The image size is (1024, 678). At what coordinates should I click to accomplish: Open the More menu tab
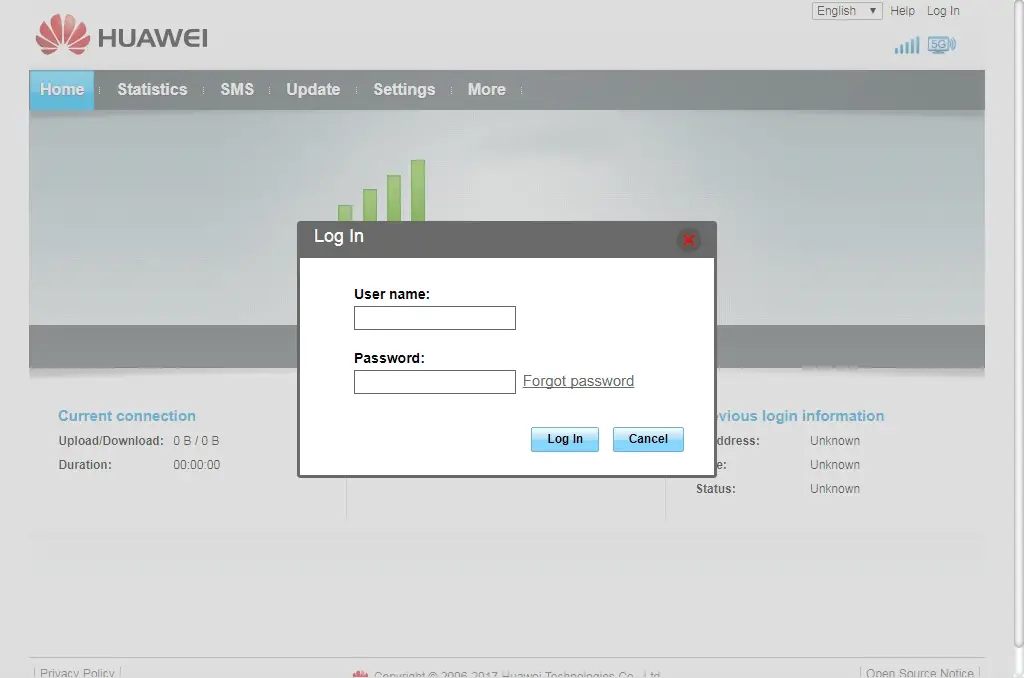click(486, 89)
